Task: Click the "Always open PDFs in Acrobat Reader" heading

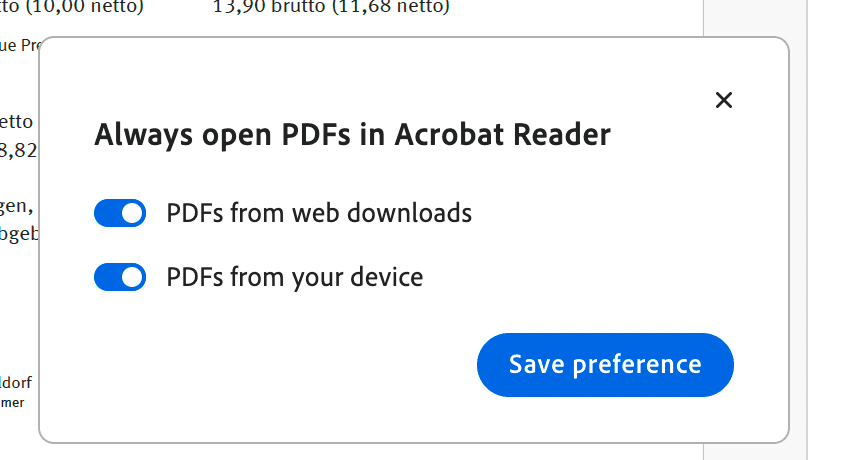Action: 352,135
